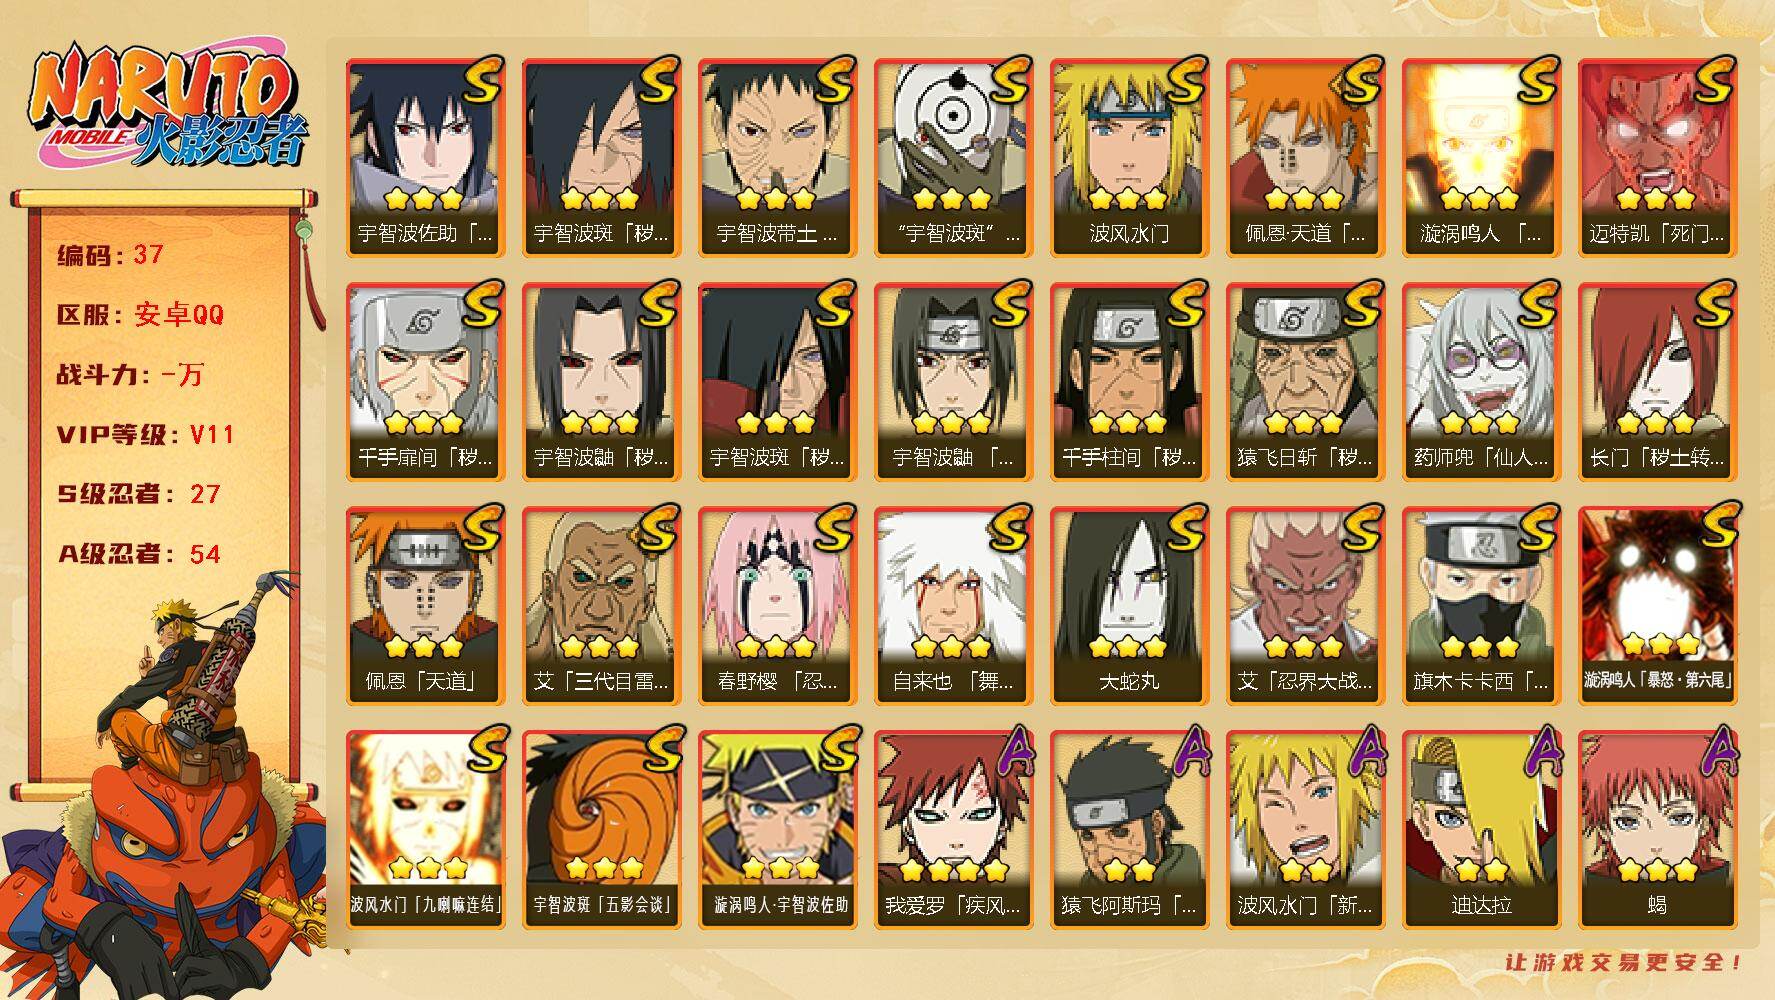The width and height of the screenshot is (1775, 1000).
Task: Select the 宇智波斑「五影会谈」 card
Action: click(x=601, y=830)
